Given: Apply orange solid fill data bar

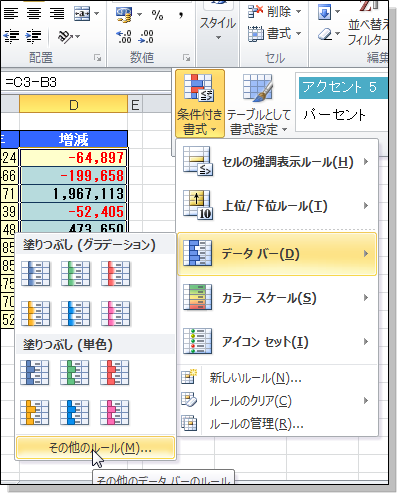Looking at the screenshot, I should point(35,413).
